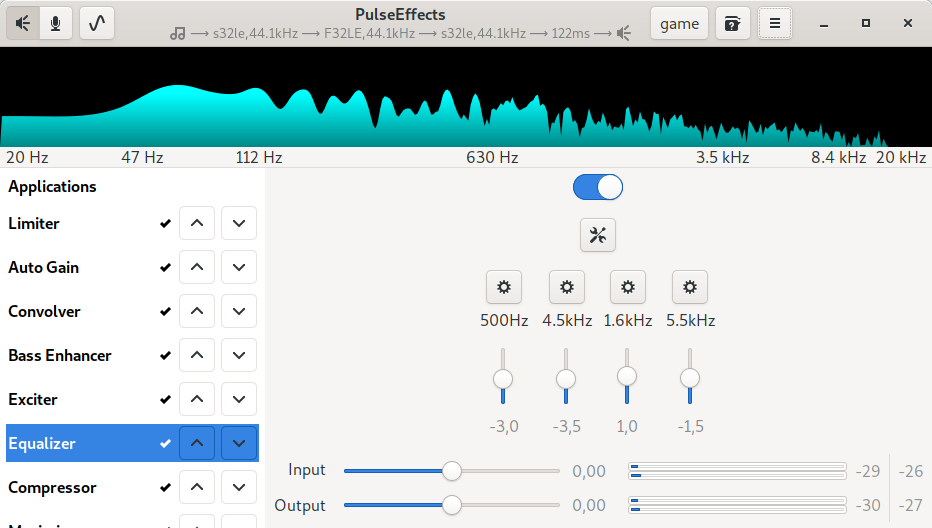
Task: Click the Exciter enabled checkmark
Action: click(x=165, y=400)
